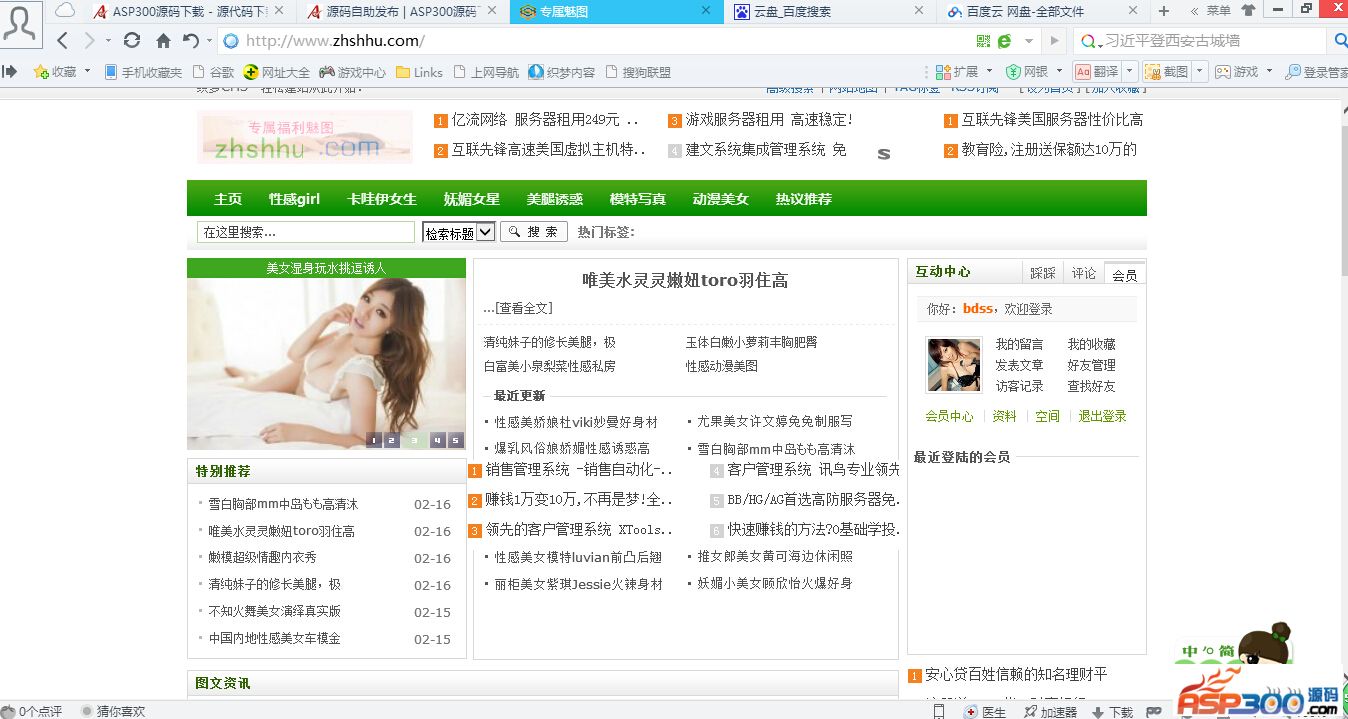This screenshot has height=719, width=1348.
Task: Open the 模特写真 navigation menu item
Action: [637, 199]
